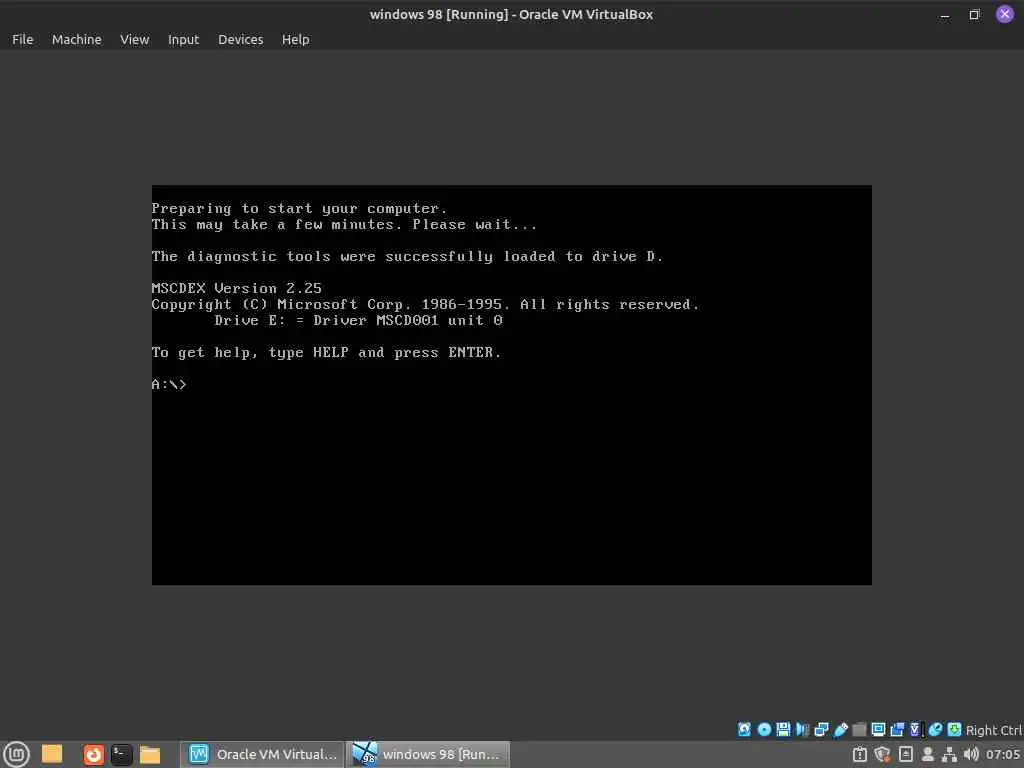1024x768 pixels.
Task: Click the Right Ctrl host key label
Action: (993, 730)
